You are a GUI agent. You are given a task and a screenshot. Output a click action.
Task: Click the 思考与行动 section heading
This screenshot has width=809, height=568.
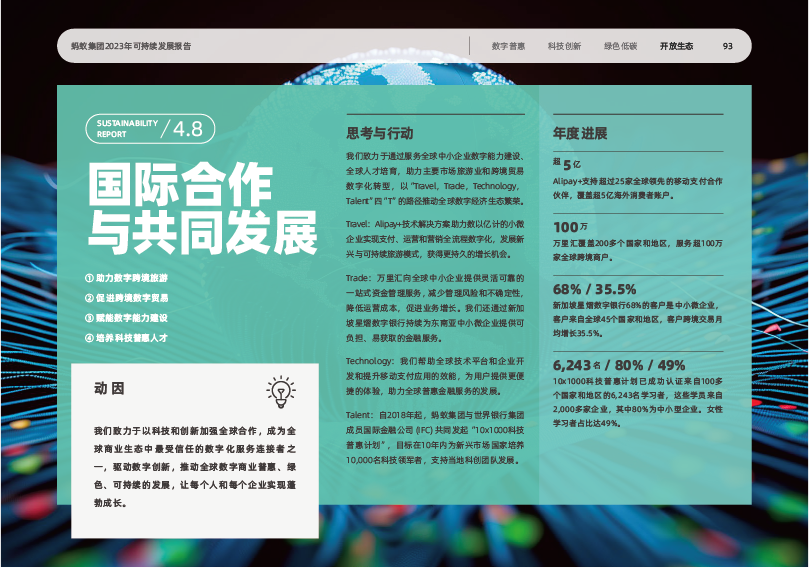click(x=379, y=132)
